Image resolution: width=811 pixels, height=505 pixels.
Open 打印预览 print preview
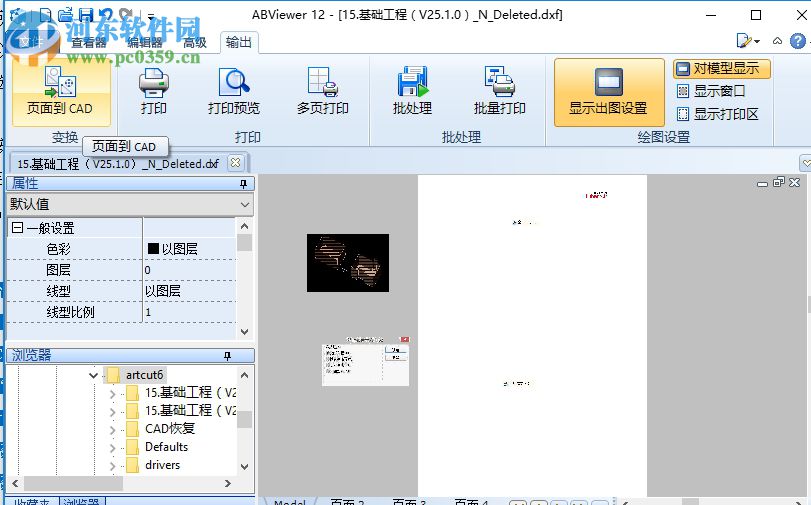[x=234, y=92]
